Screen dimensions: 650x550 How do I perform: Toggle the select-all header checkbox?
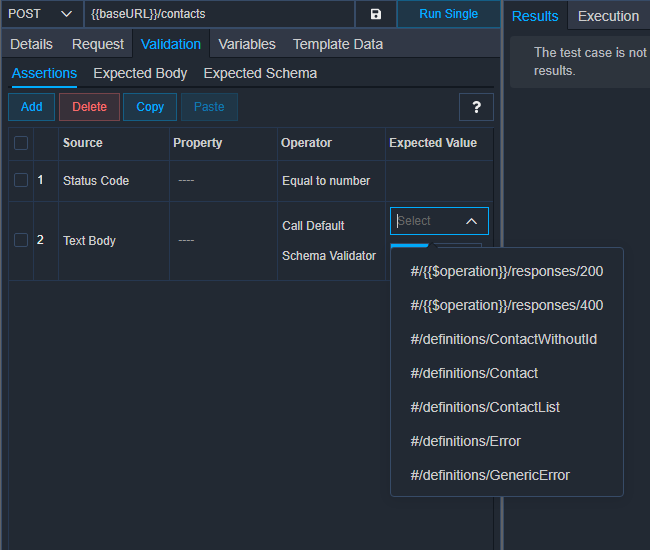(x=21, y=143)
